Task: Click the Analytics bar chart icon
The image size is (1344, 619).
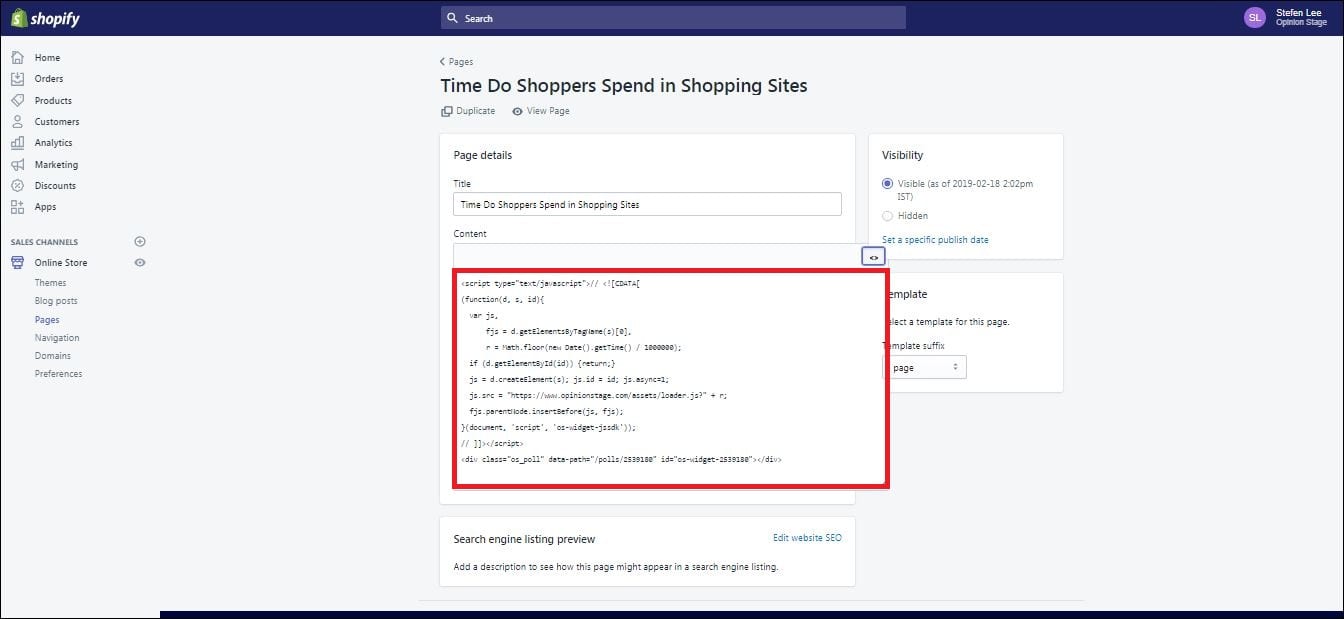Action: point(17,143)
